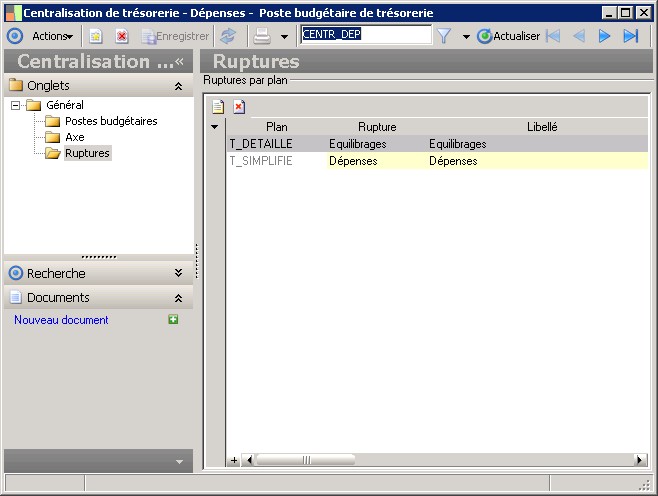Select the T_DETAILLE plan row

tap(261, 144)
